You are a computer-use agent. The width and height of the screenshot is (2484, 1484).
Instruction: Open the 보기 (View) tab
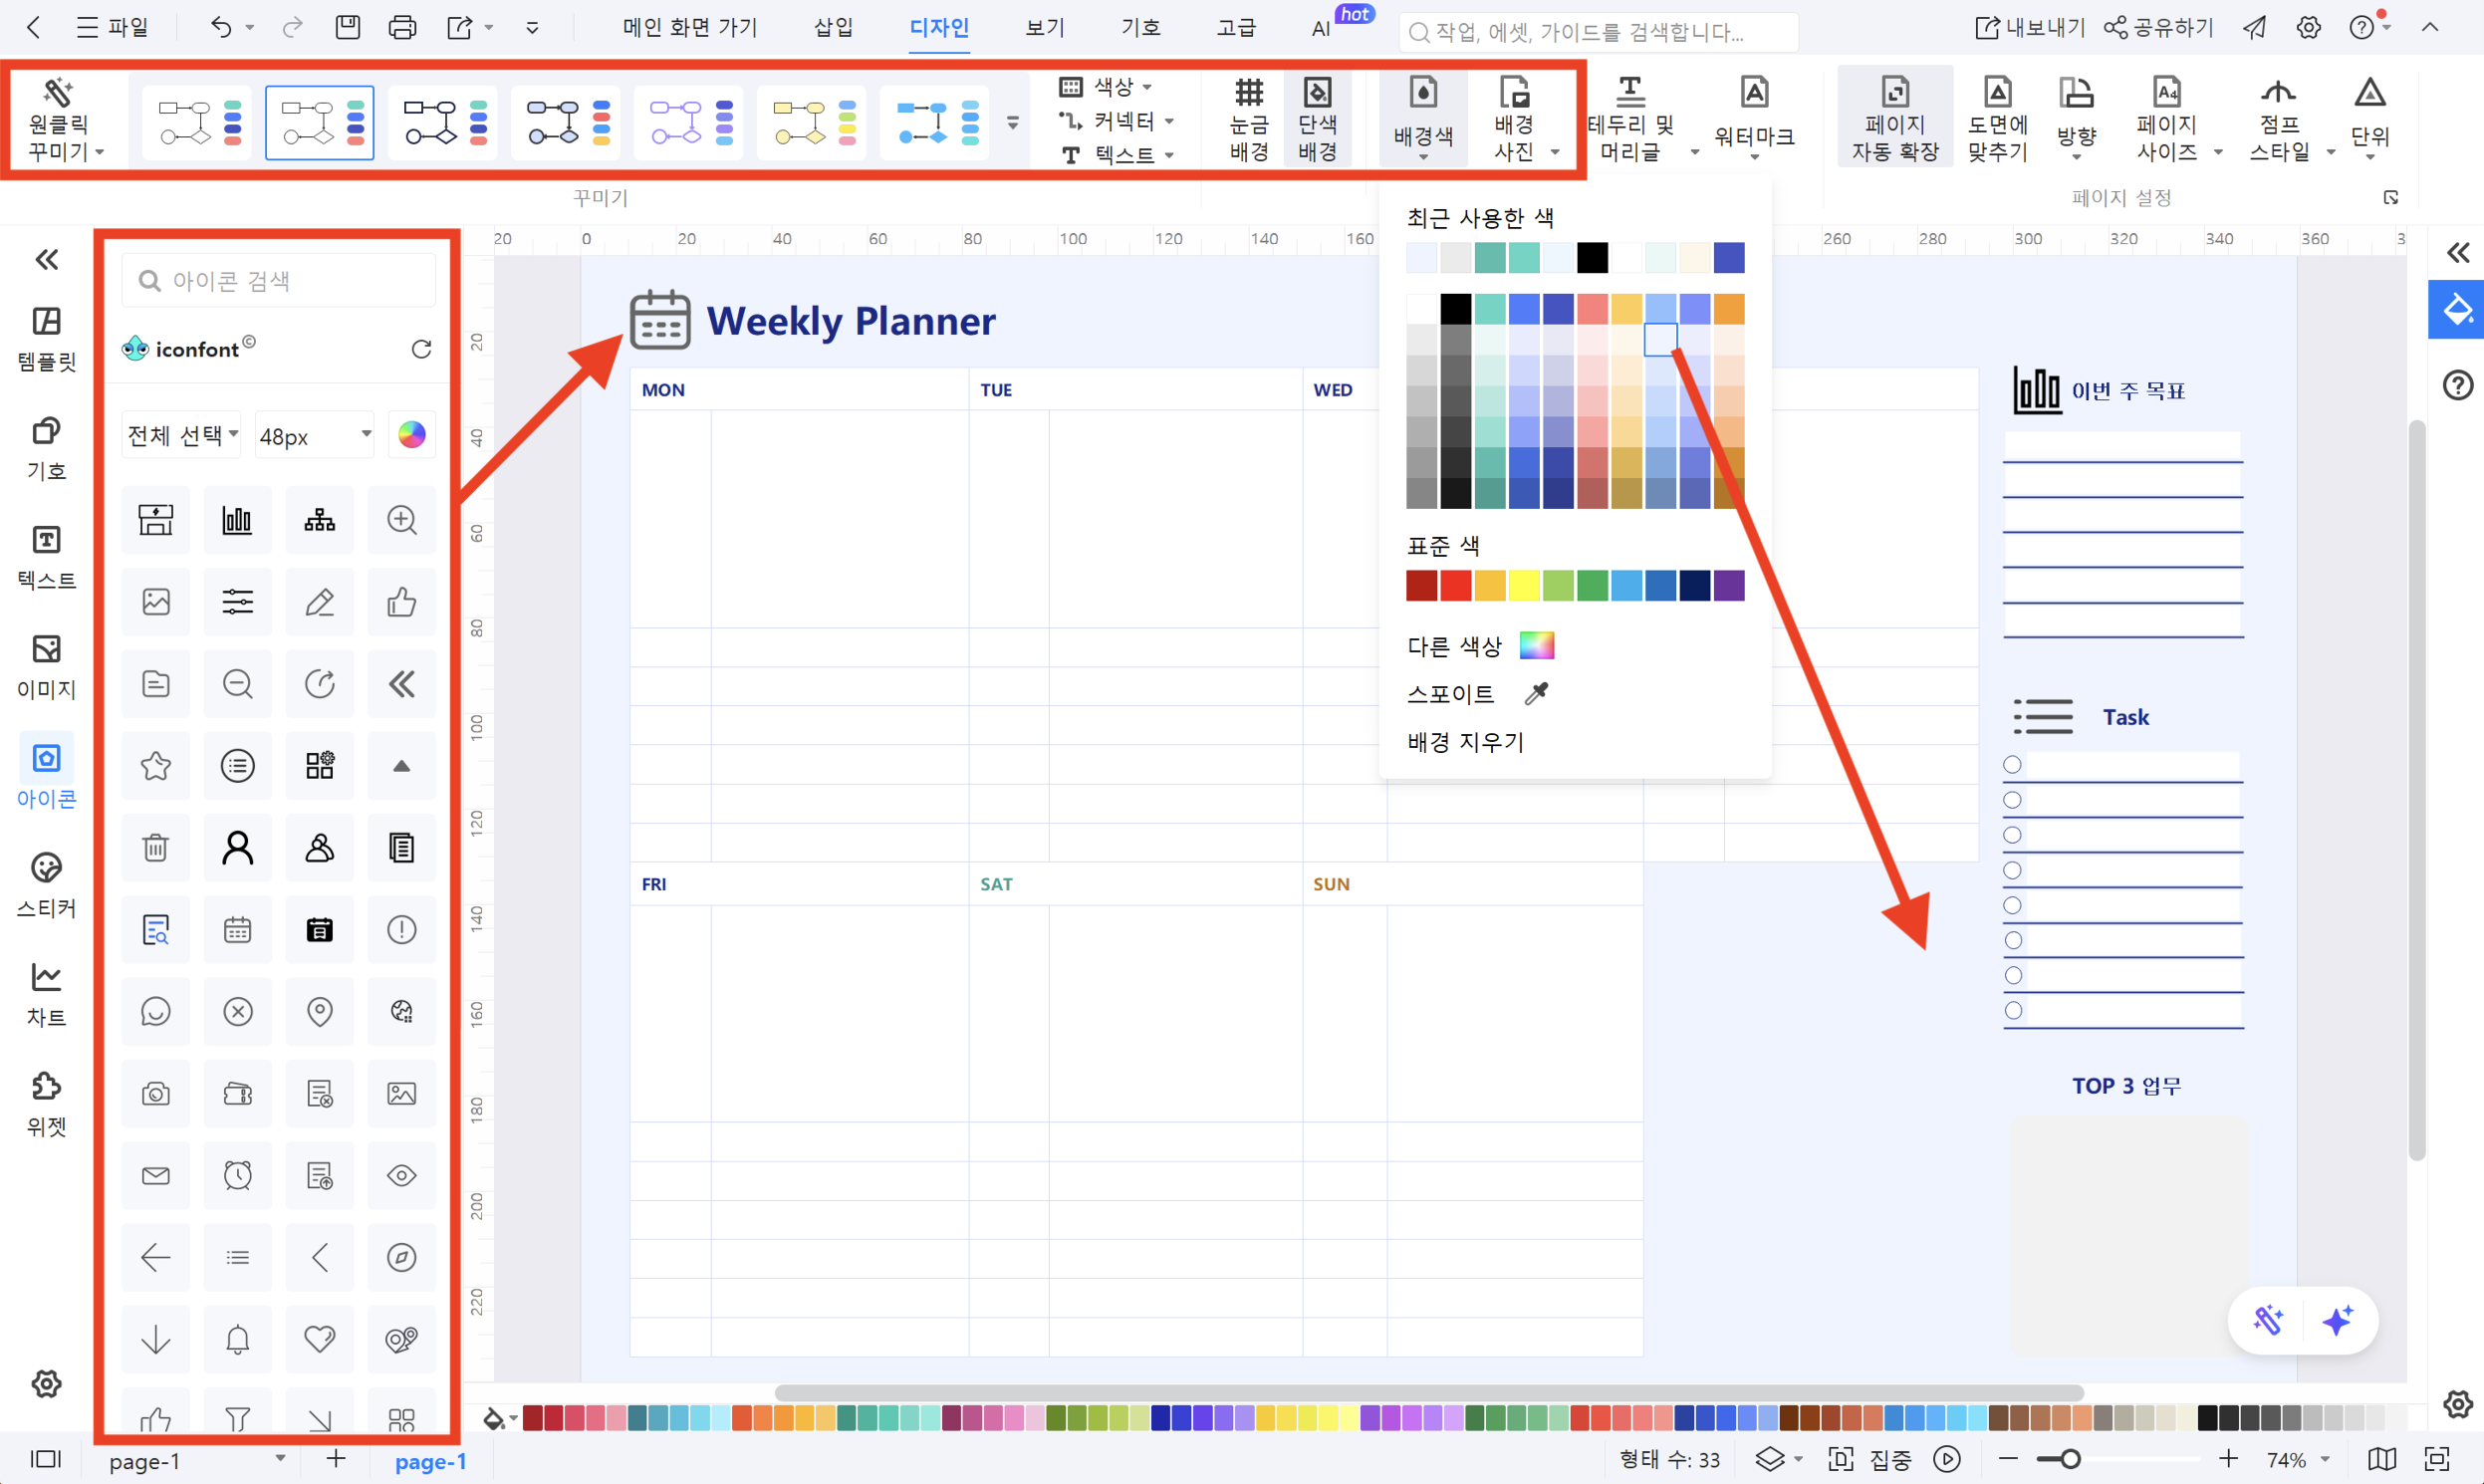1044,28
